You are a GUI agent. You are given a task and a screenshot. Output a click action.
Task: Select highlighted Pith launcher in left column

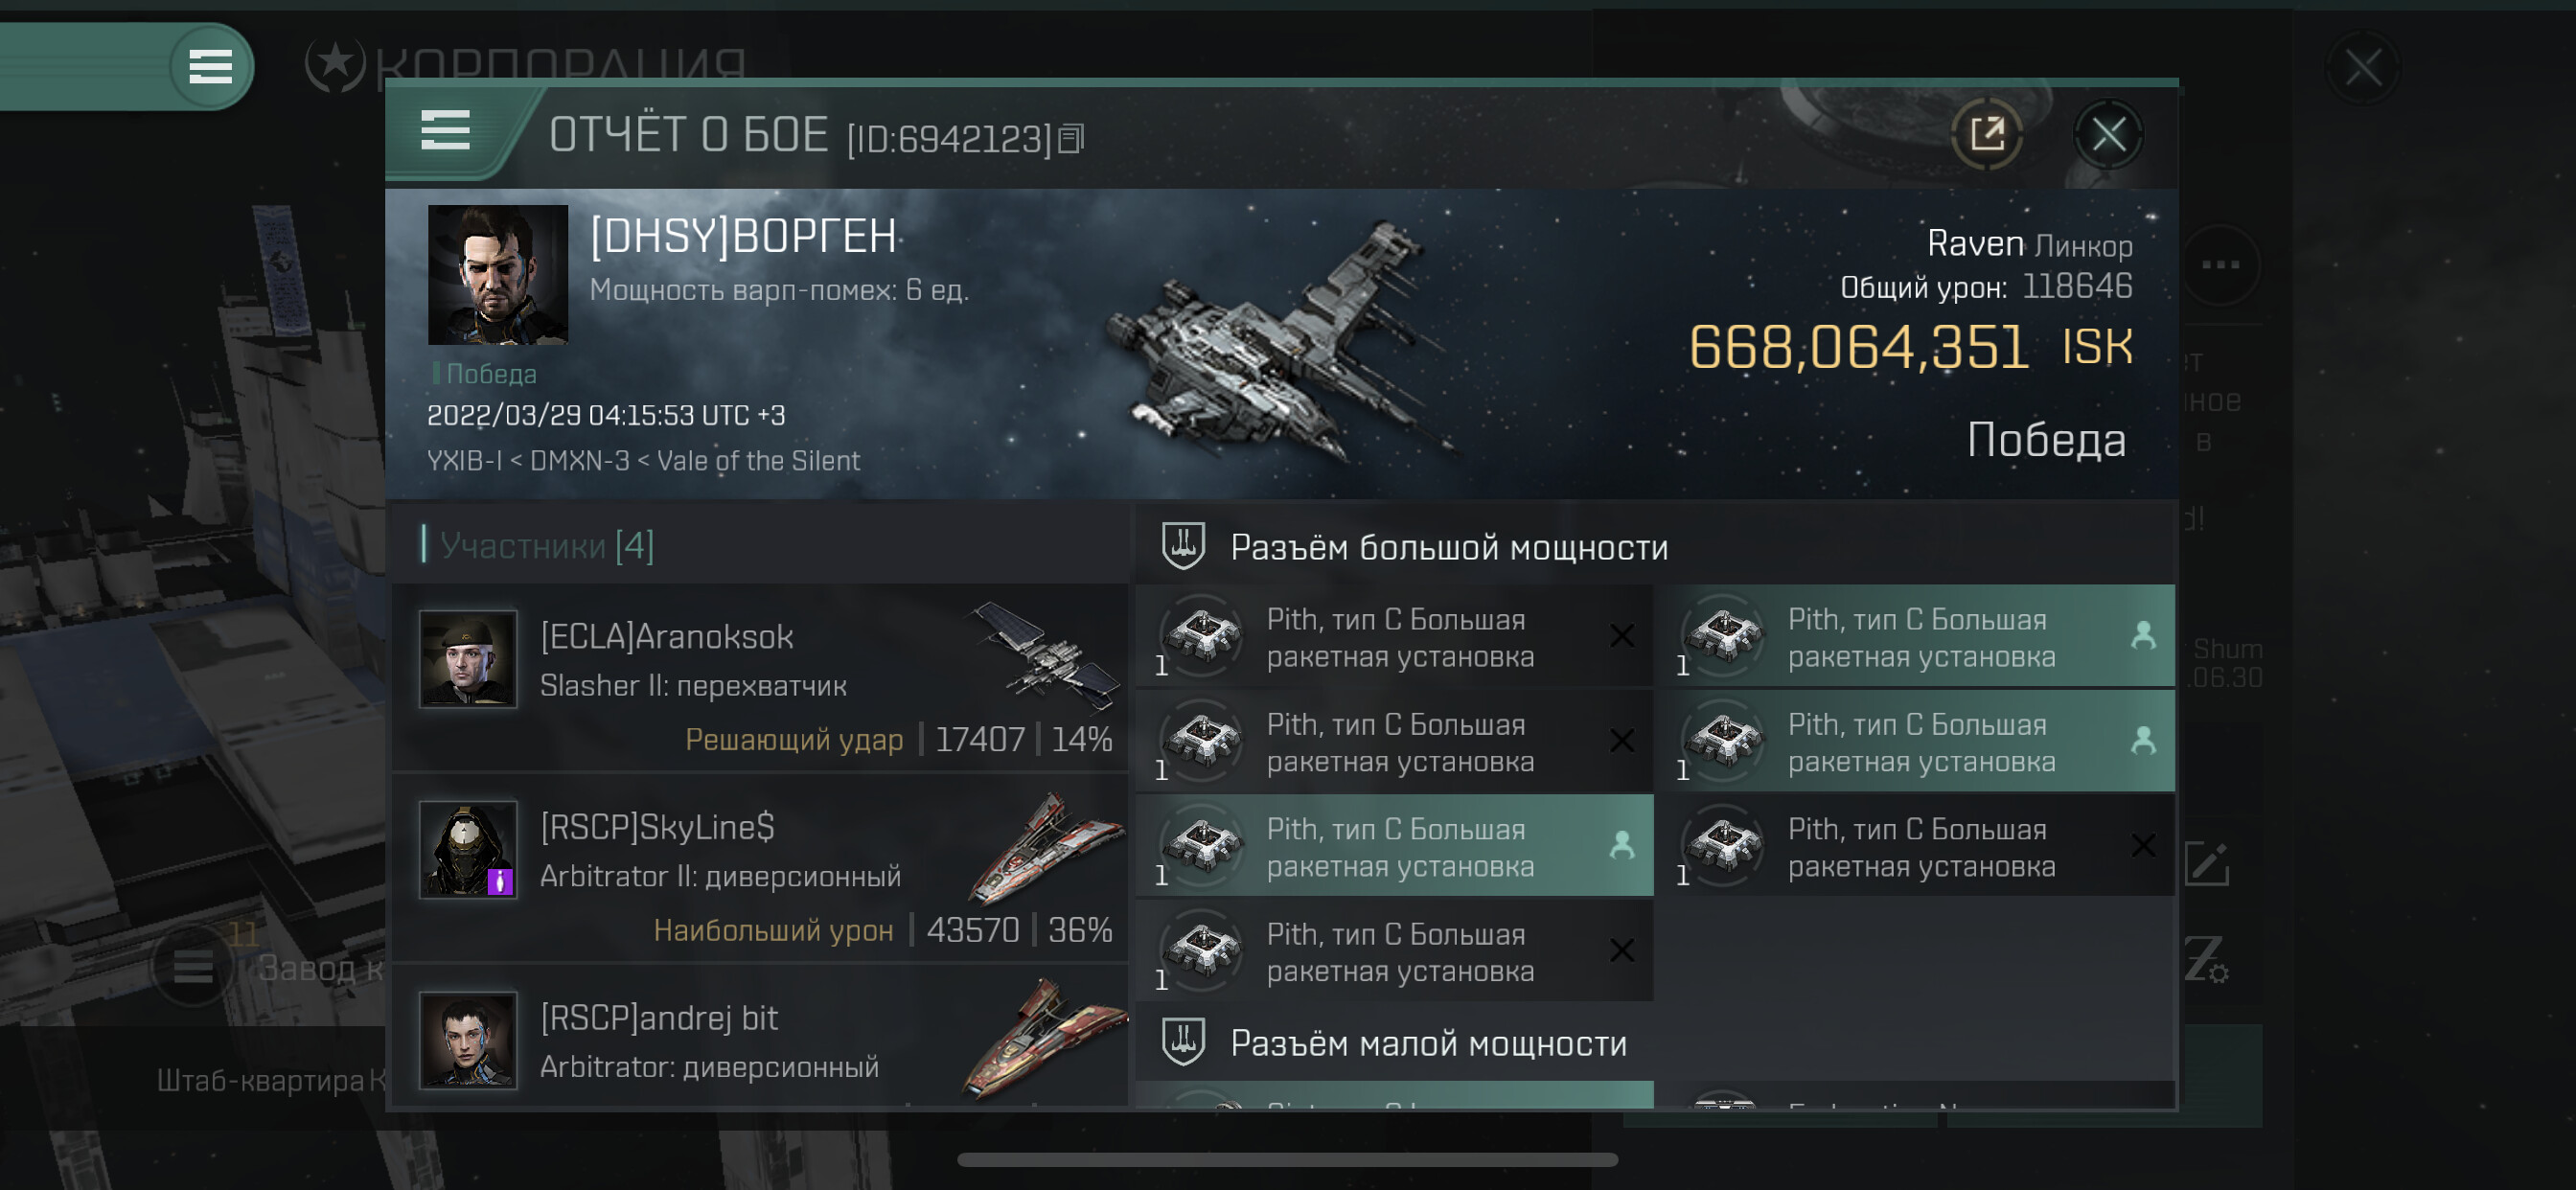[1395, 846]
